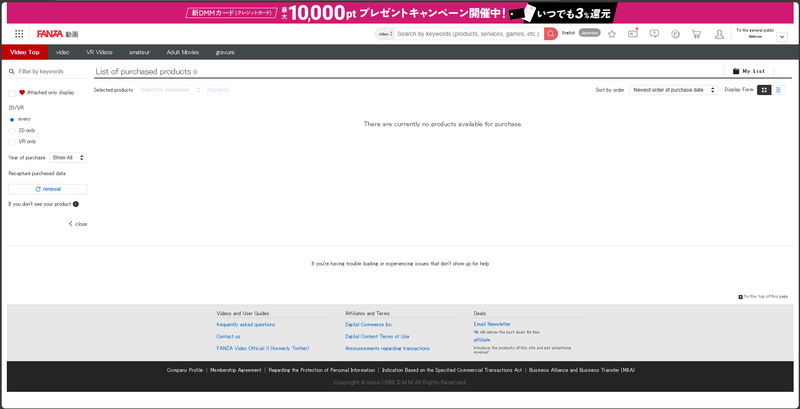Screen dimensions: 800x409
Task: Click the info icon beside don't see your product
Action: click(x=76, y=204)
